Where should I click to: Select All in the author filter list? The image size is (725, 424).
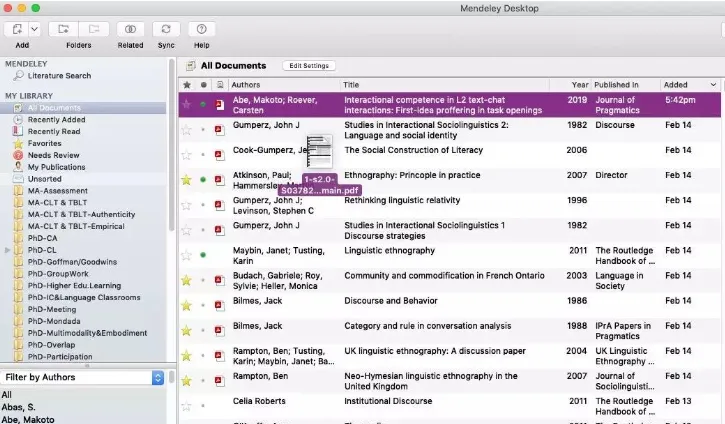pyautogui.click(x=6, y=395)
